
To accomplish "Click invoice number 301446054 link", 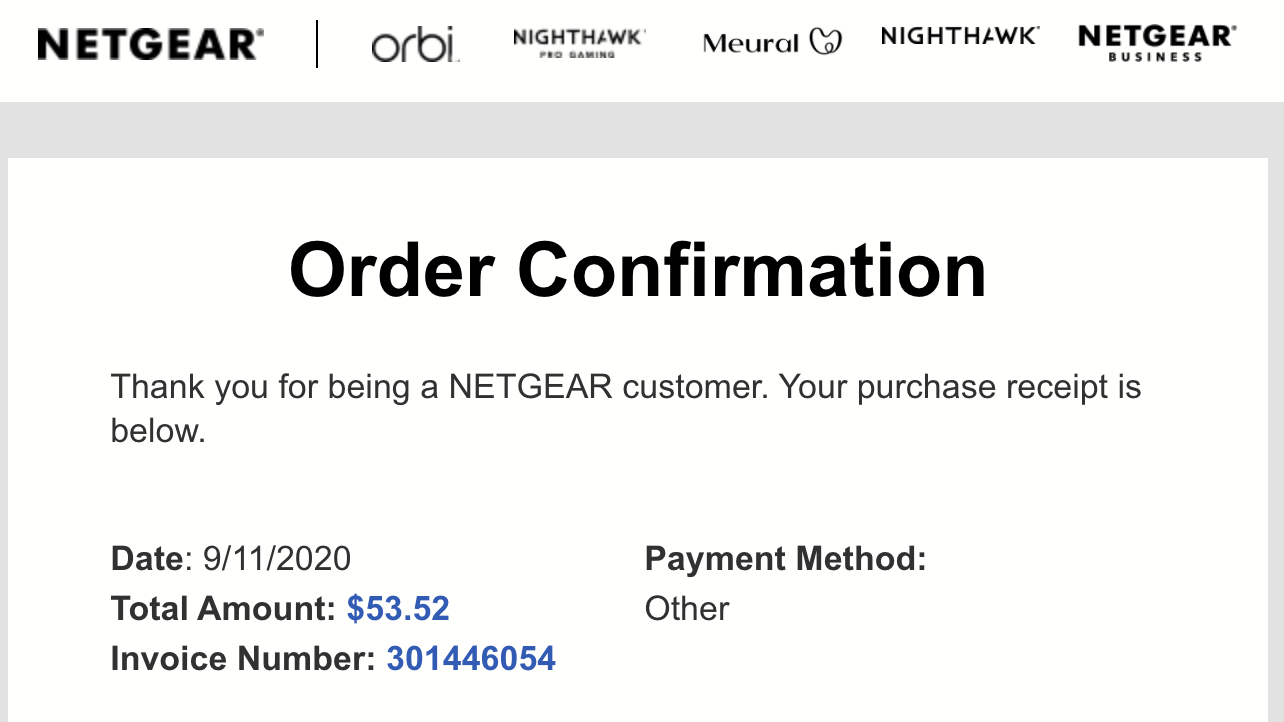I will [471, 659].
